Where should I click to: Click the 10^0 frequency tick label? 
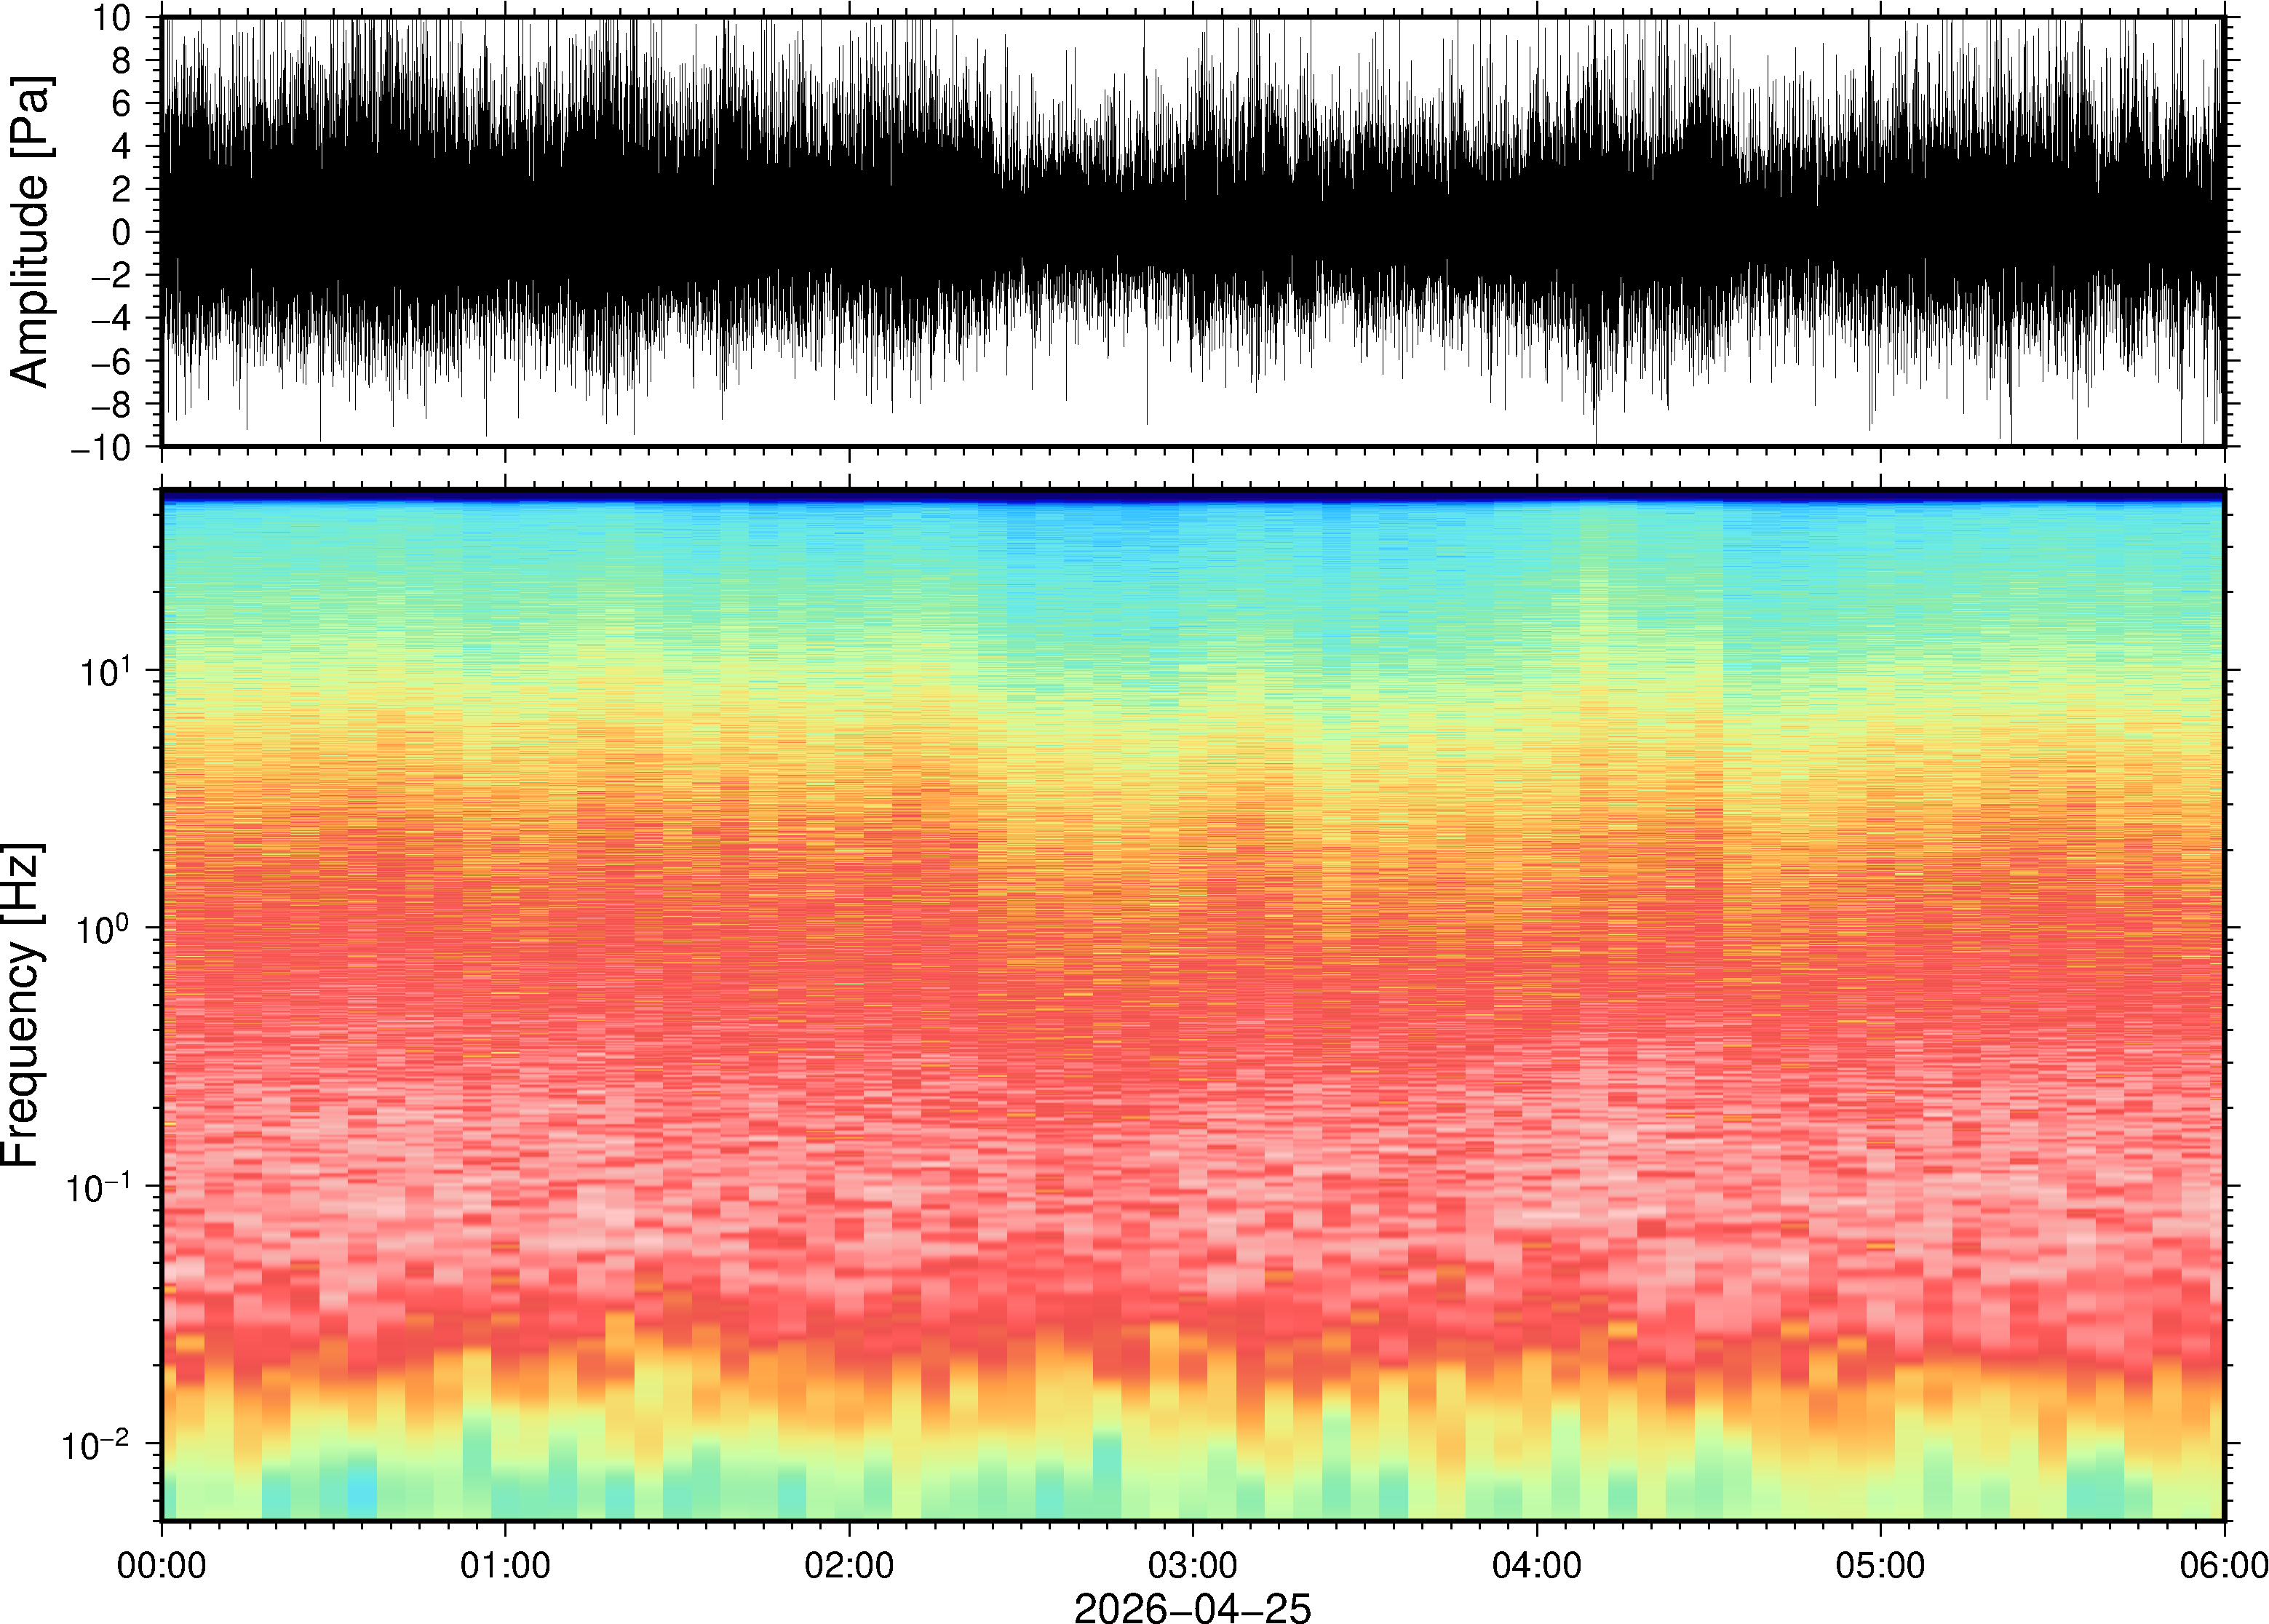pyautogui.click(x=105, y=928)
